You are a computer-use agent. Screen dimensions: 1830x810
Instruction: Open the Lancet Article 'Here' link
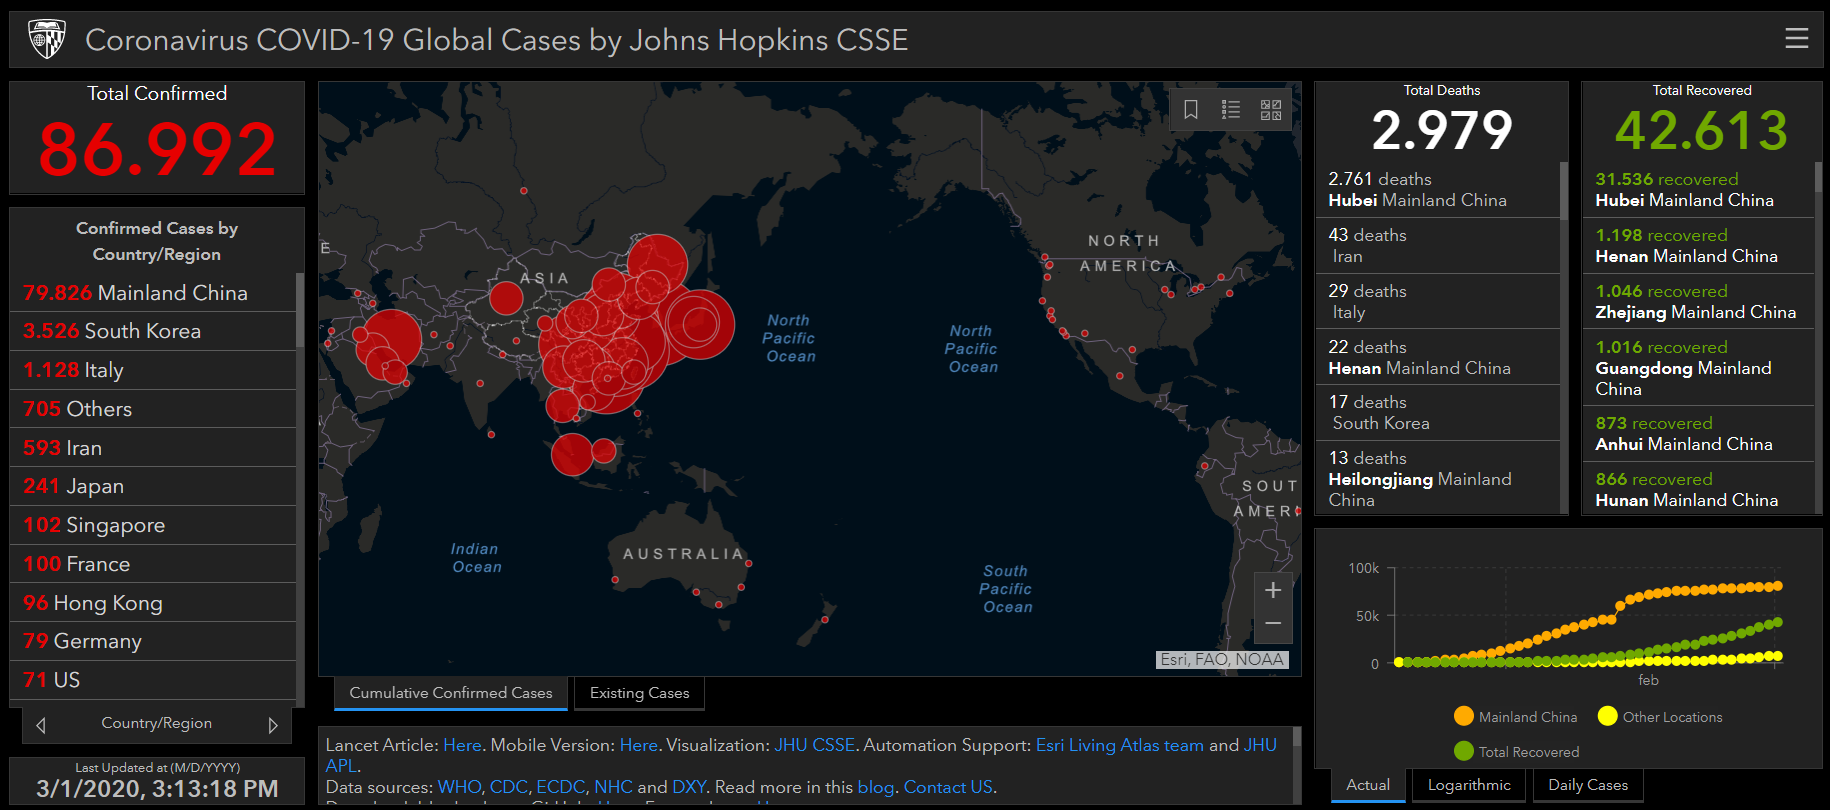pos(462,745)
